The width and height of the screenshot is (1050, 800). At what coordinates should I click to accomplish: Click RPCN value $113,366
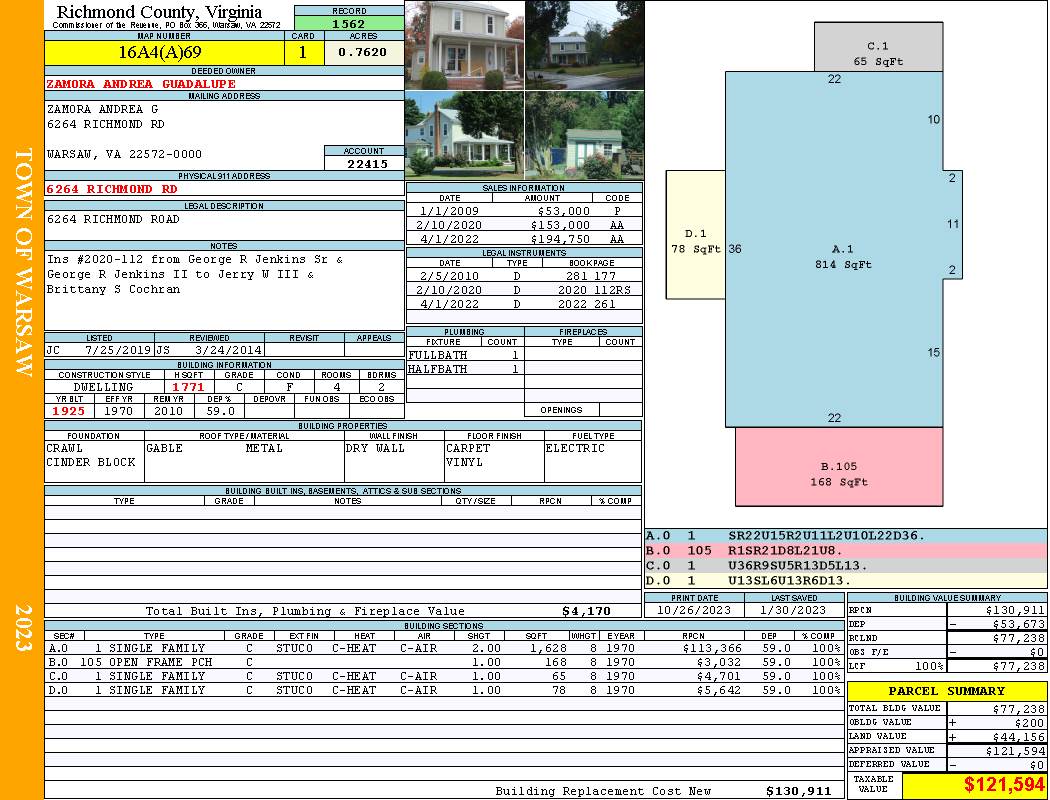(x=711, y=648)
